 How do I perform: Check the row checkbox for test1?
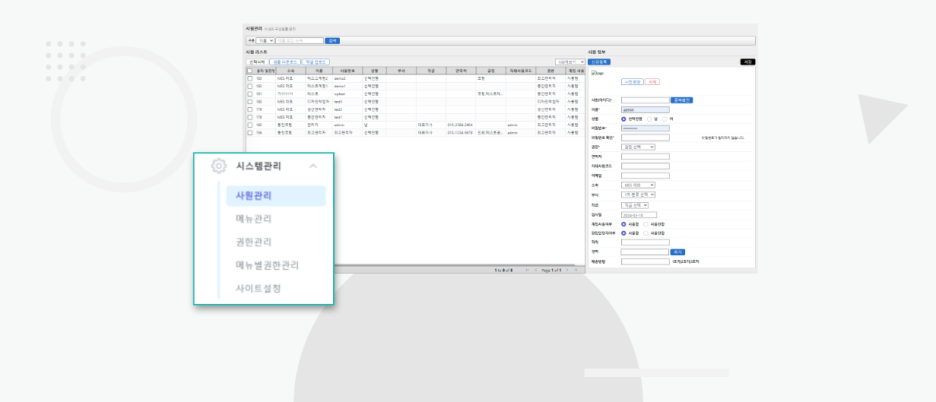tap(250, 117)
